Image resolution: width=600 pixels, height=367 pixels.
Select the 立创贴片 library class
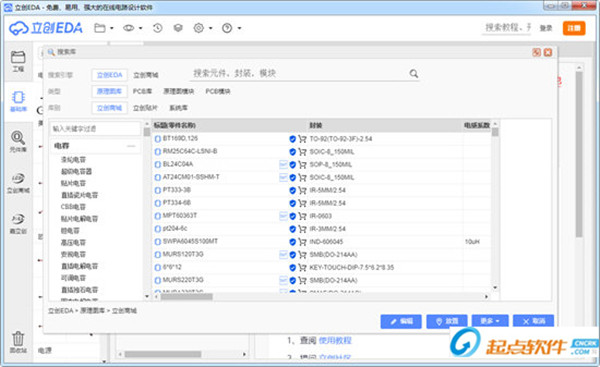point(145,108)
